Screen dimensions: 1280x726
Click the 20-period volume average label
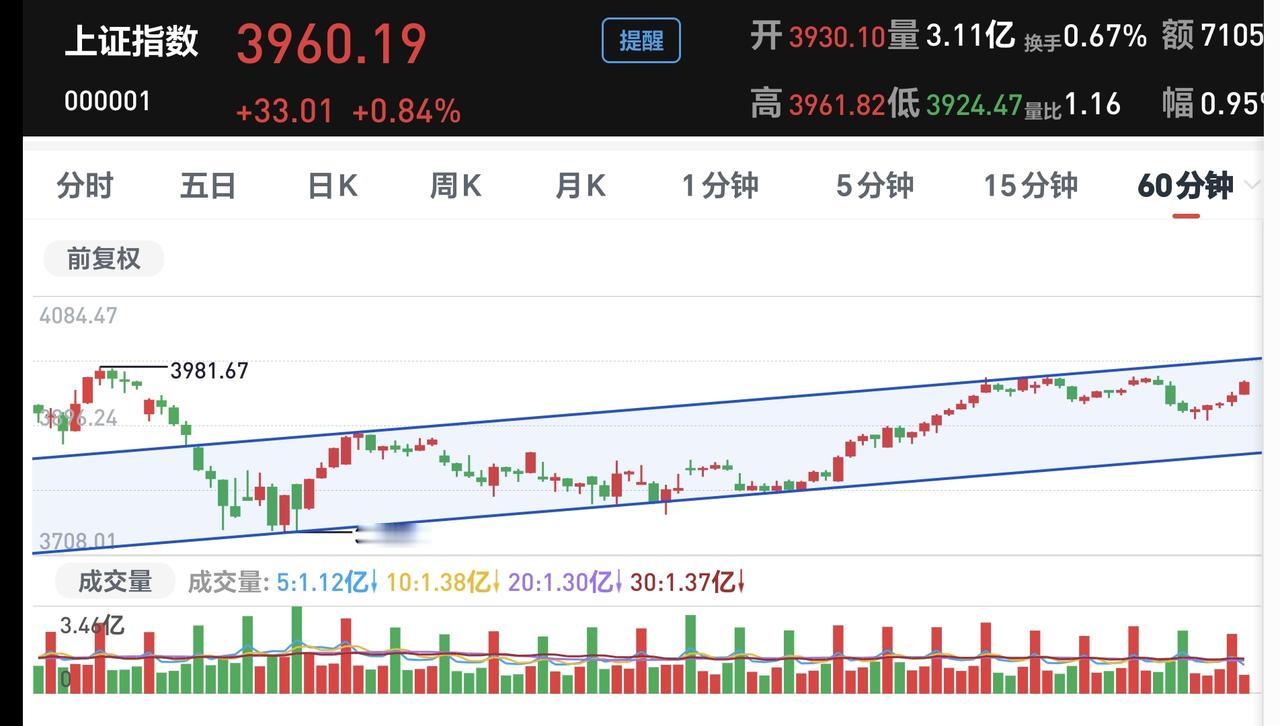(x=565, y=582)
